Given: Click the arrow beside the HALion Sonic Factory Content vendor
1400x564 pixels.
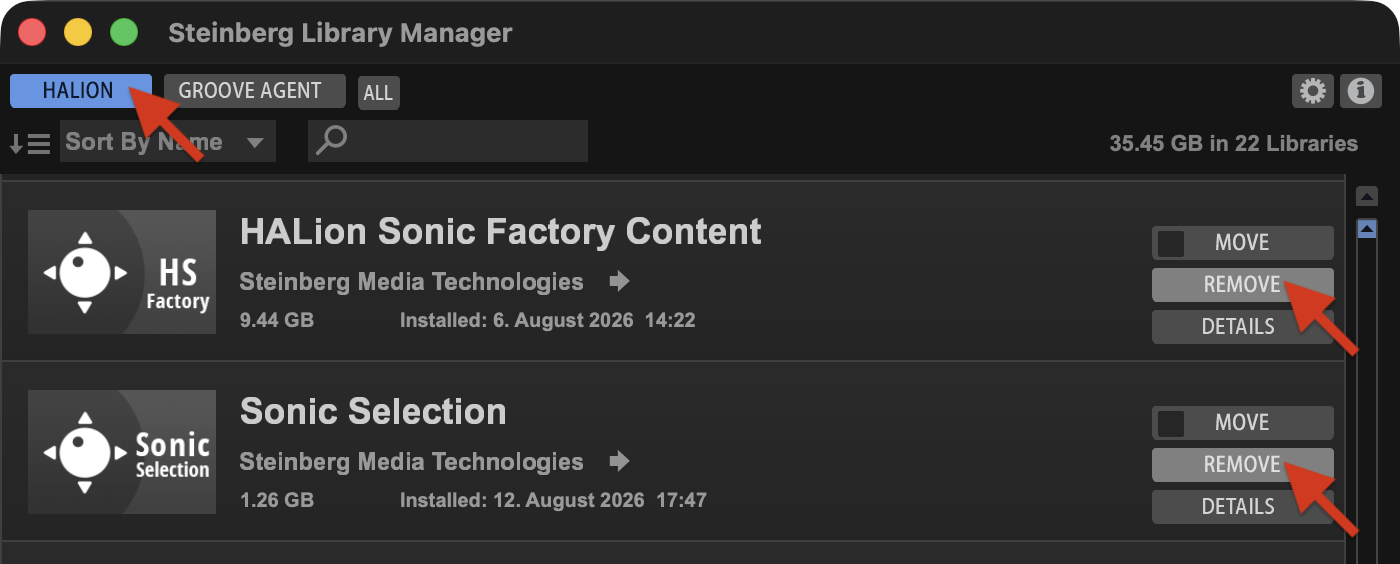Looking at the screenshot, I should [x=620, y=281].
